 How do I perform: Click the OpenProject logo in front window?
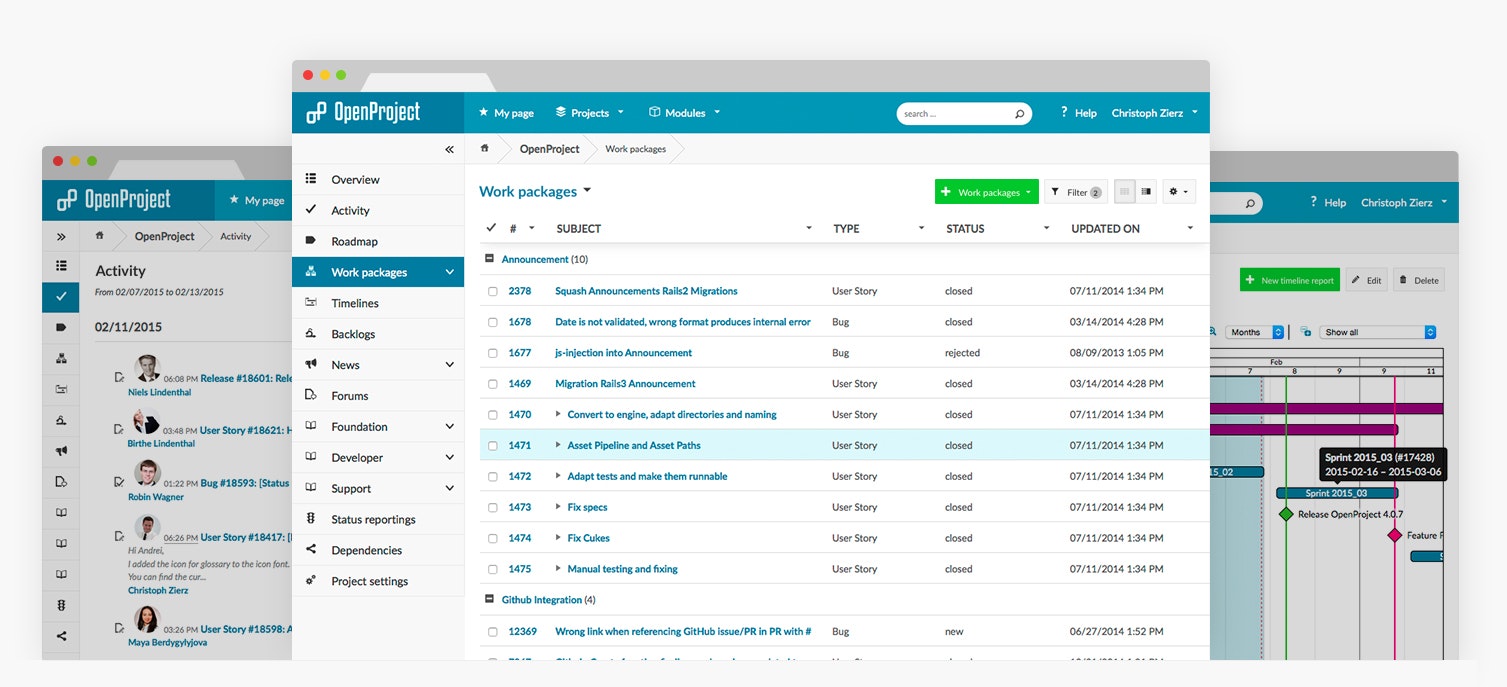tap(363, 113)
